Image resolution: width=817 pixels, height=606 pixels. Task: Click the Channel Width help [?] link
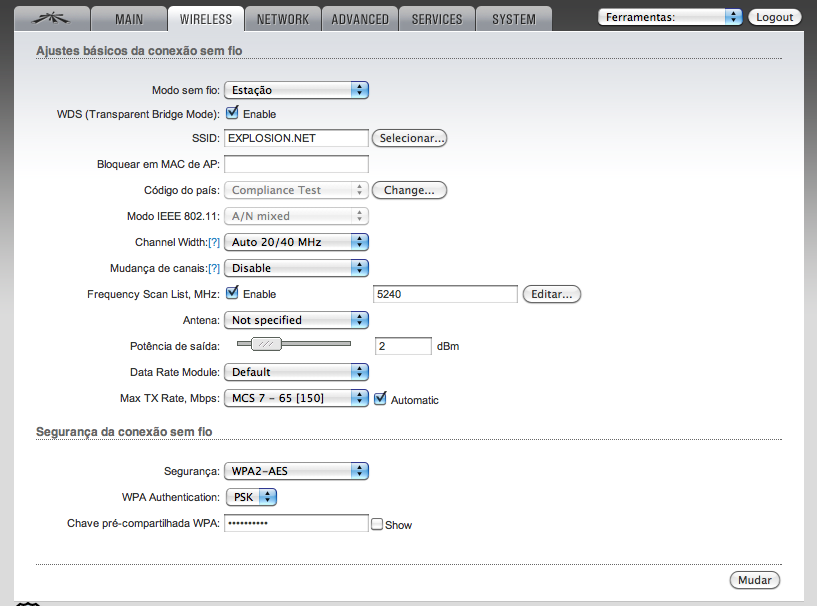[213, 242]
